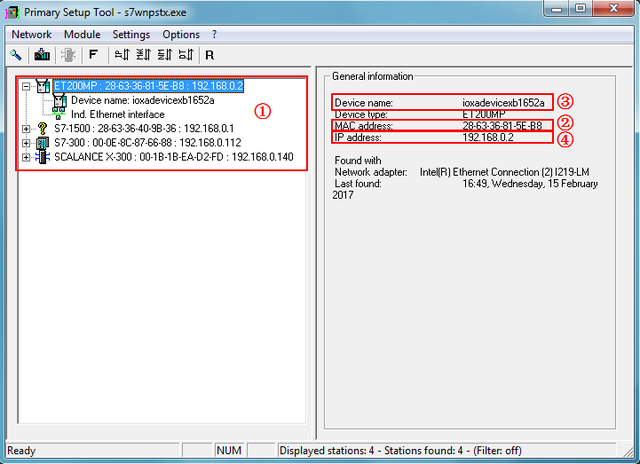Select Ind. Ethernet interface tree row
Screen dimensions: 640x464
[118, 115]
